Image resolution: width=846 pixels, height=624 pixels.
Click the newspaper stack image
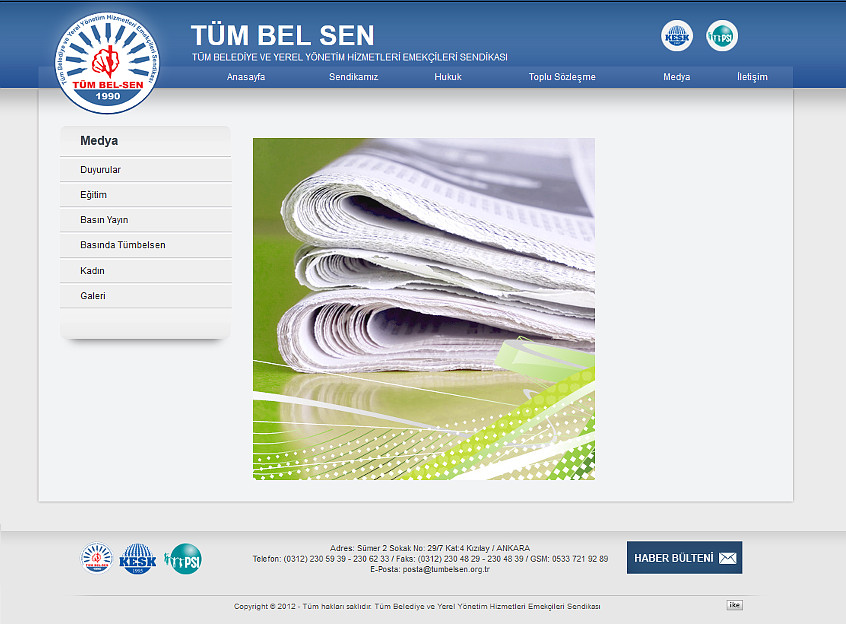[424, 309]
